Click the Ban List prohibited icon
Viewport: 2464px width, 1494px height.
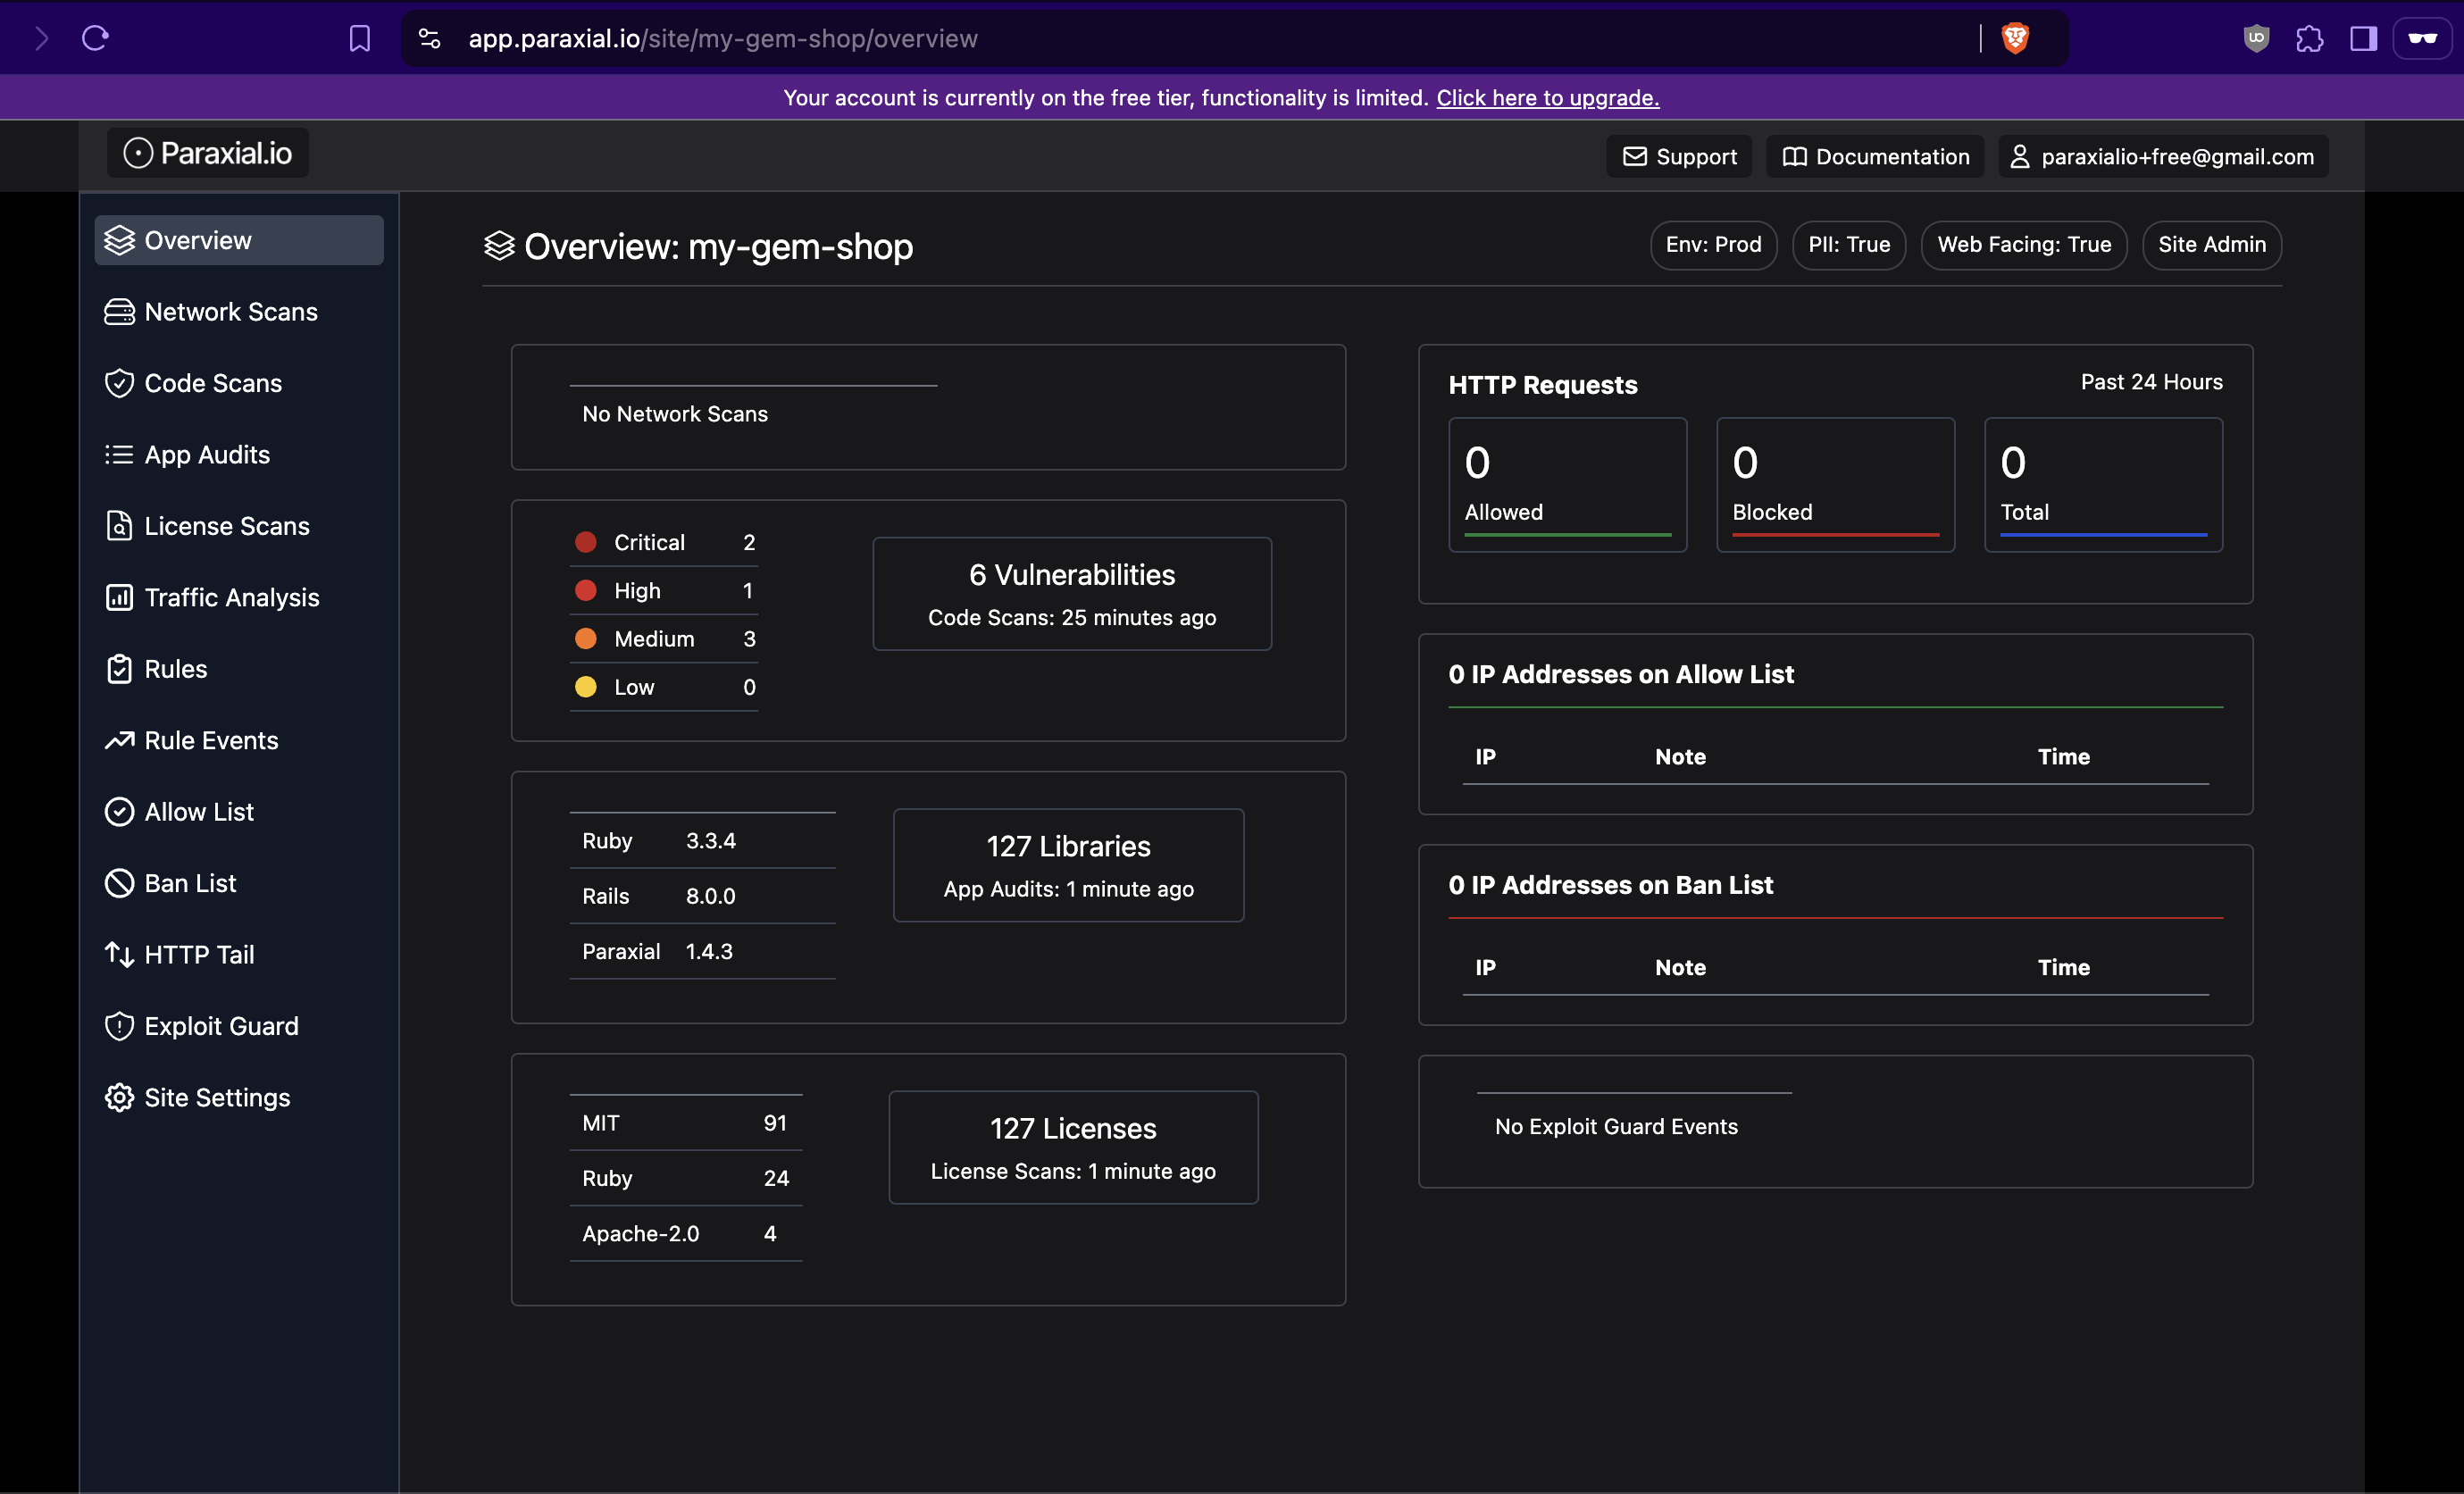[119, 883]
